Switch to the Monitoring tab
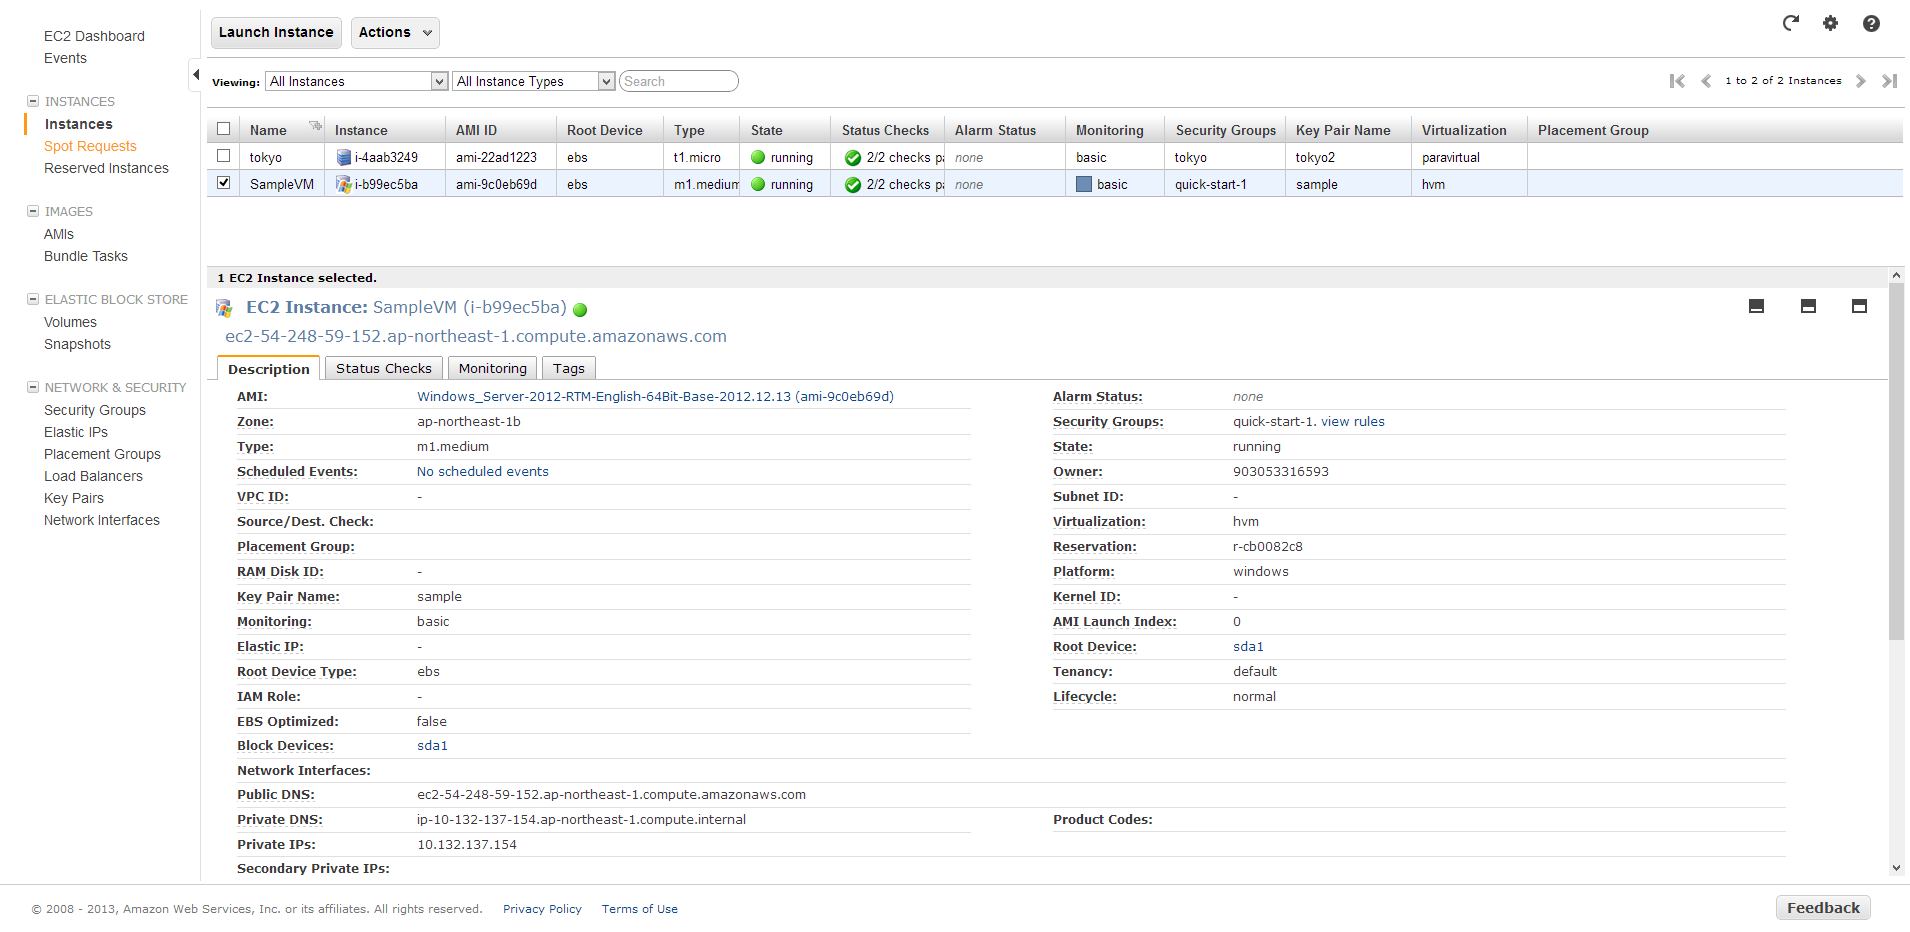Image resolution: width=1910 pixels, height=932 pixels. pos(493,368)
